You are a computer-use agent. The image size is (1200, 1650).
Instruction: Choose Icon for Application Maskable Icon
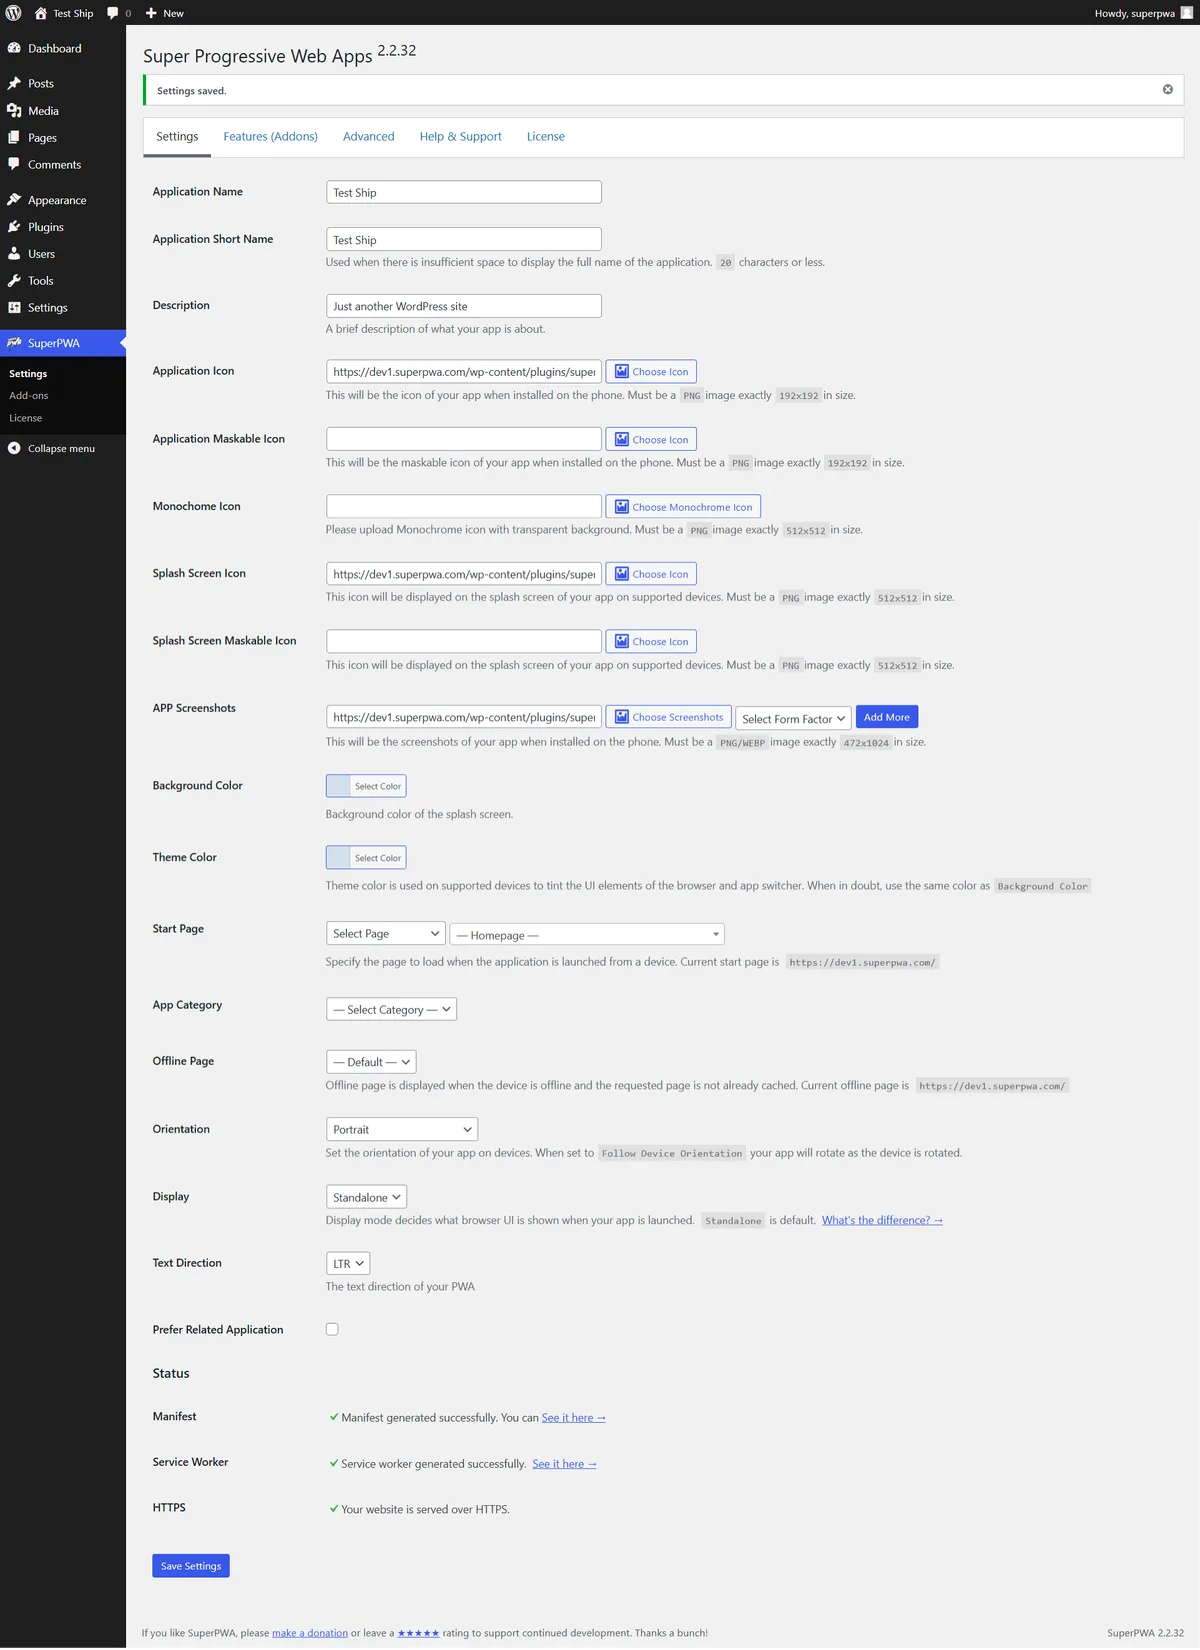(651, 439)
